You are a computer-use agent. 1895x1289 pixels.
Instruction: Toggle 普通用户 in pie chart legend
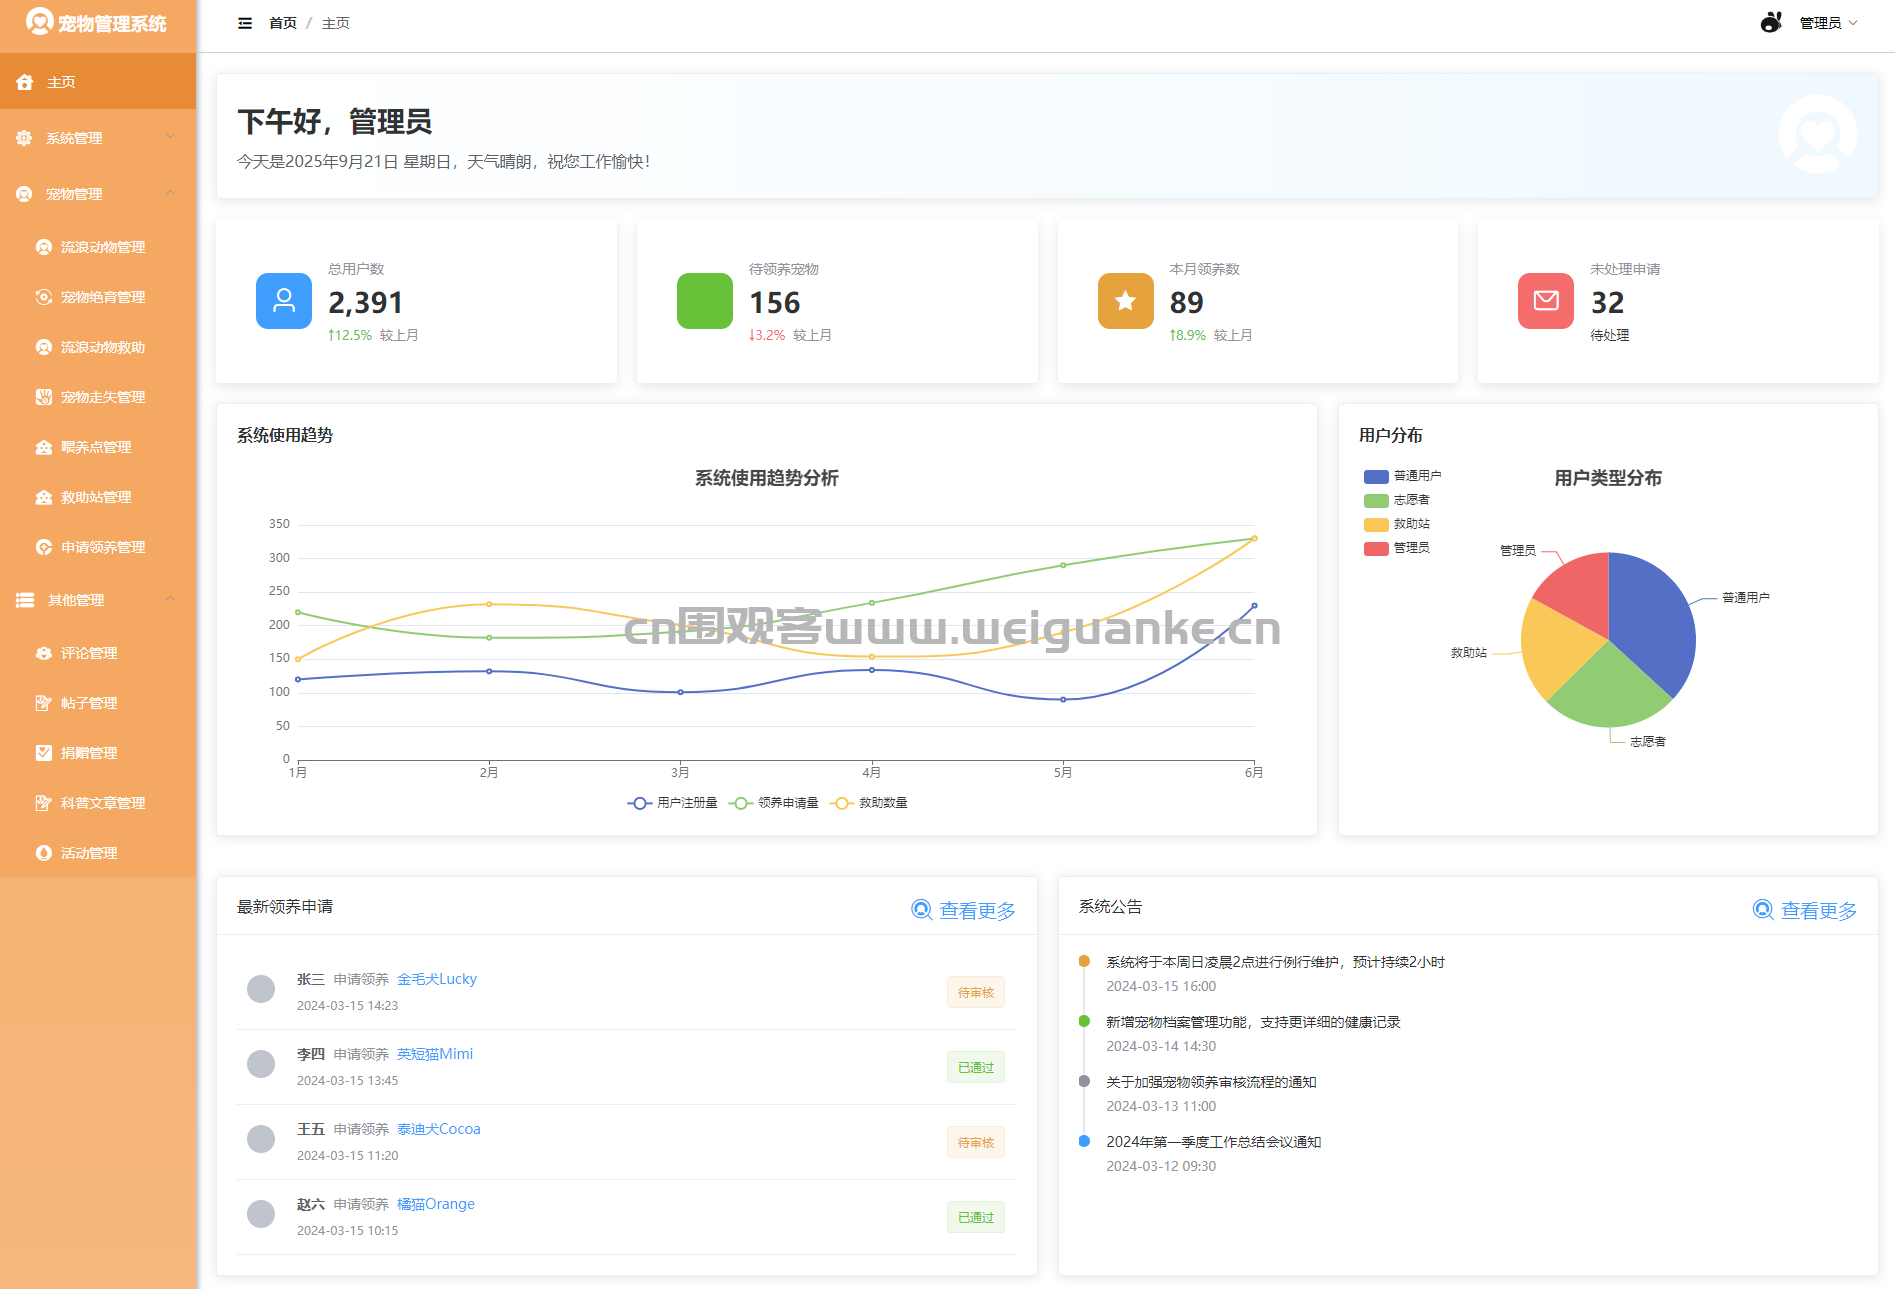click(x=1403, y=476)
